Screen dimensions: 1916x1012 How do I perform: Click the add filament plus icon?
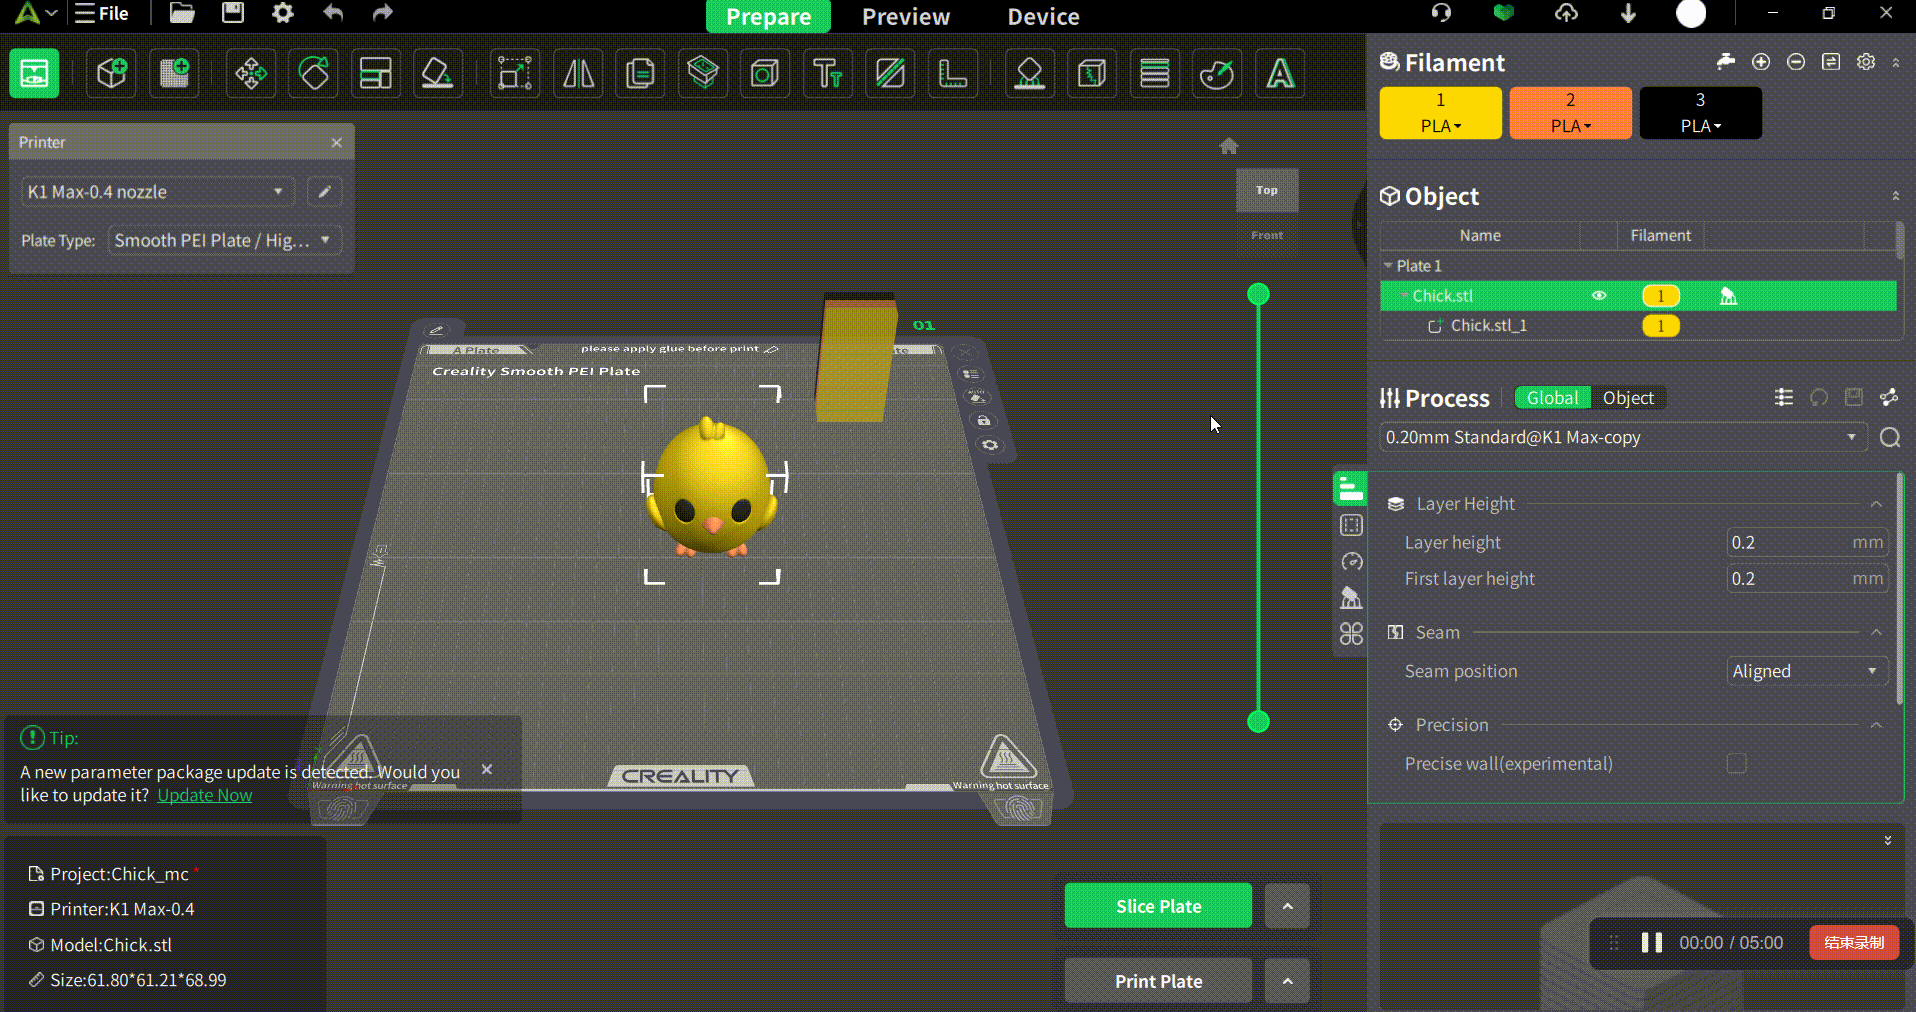point(1761,62)
